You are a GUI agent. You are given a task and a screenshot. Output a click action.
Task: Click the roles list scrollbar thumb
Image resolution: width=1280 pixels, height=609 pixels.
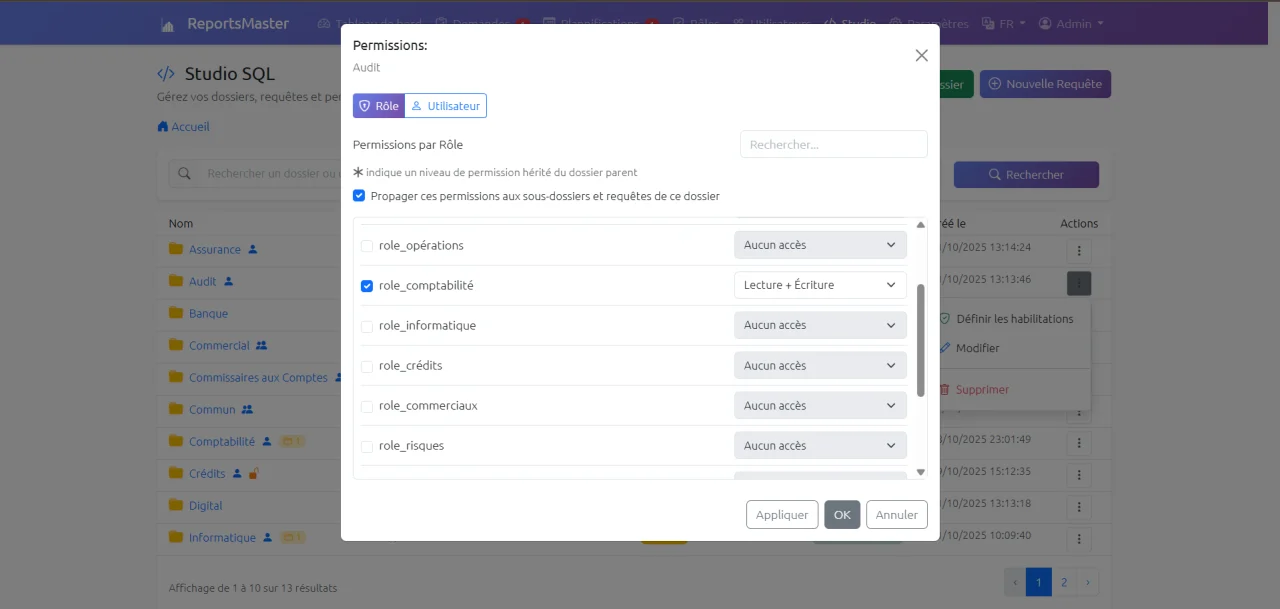pos(921,340)
